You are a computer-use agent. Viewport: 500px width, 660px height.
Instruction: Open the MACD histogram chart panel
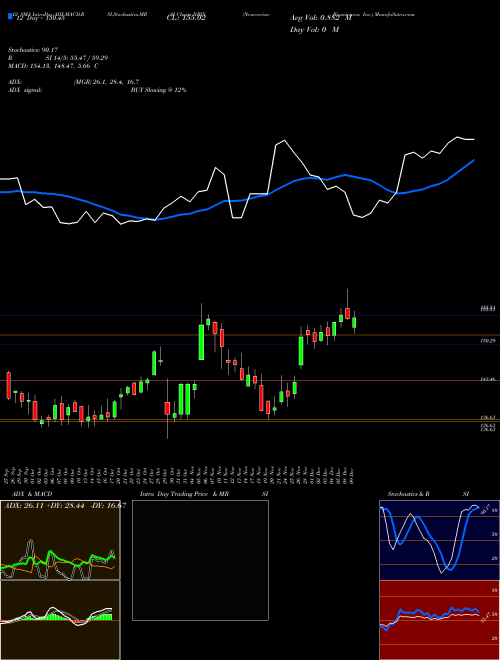coord(60,620)
